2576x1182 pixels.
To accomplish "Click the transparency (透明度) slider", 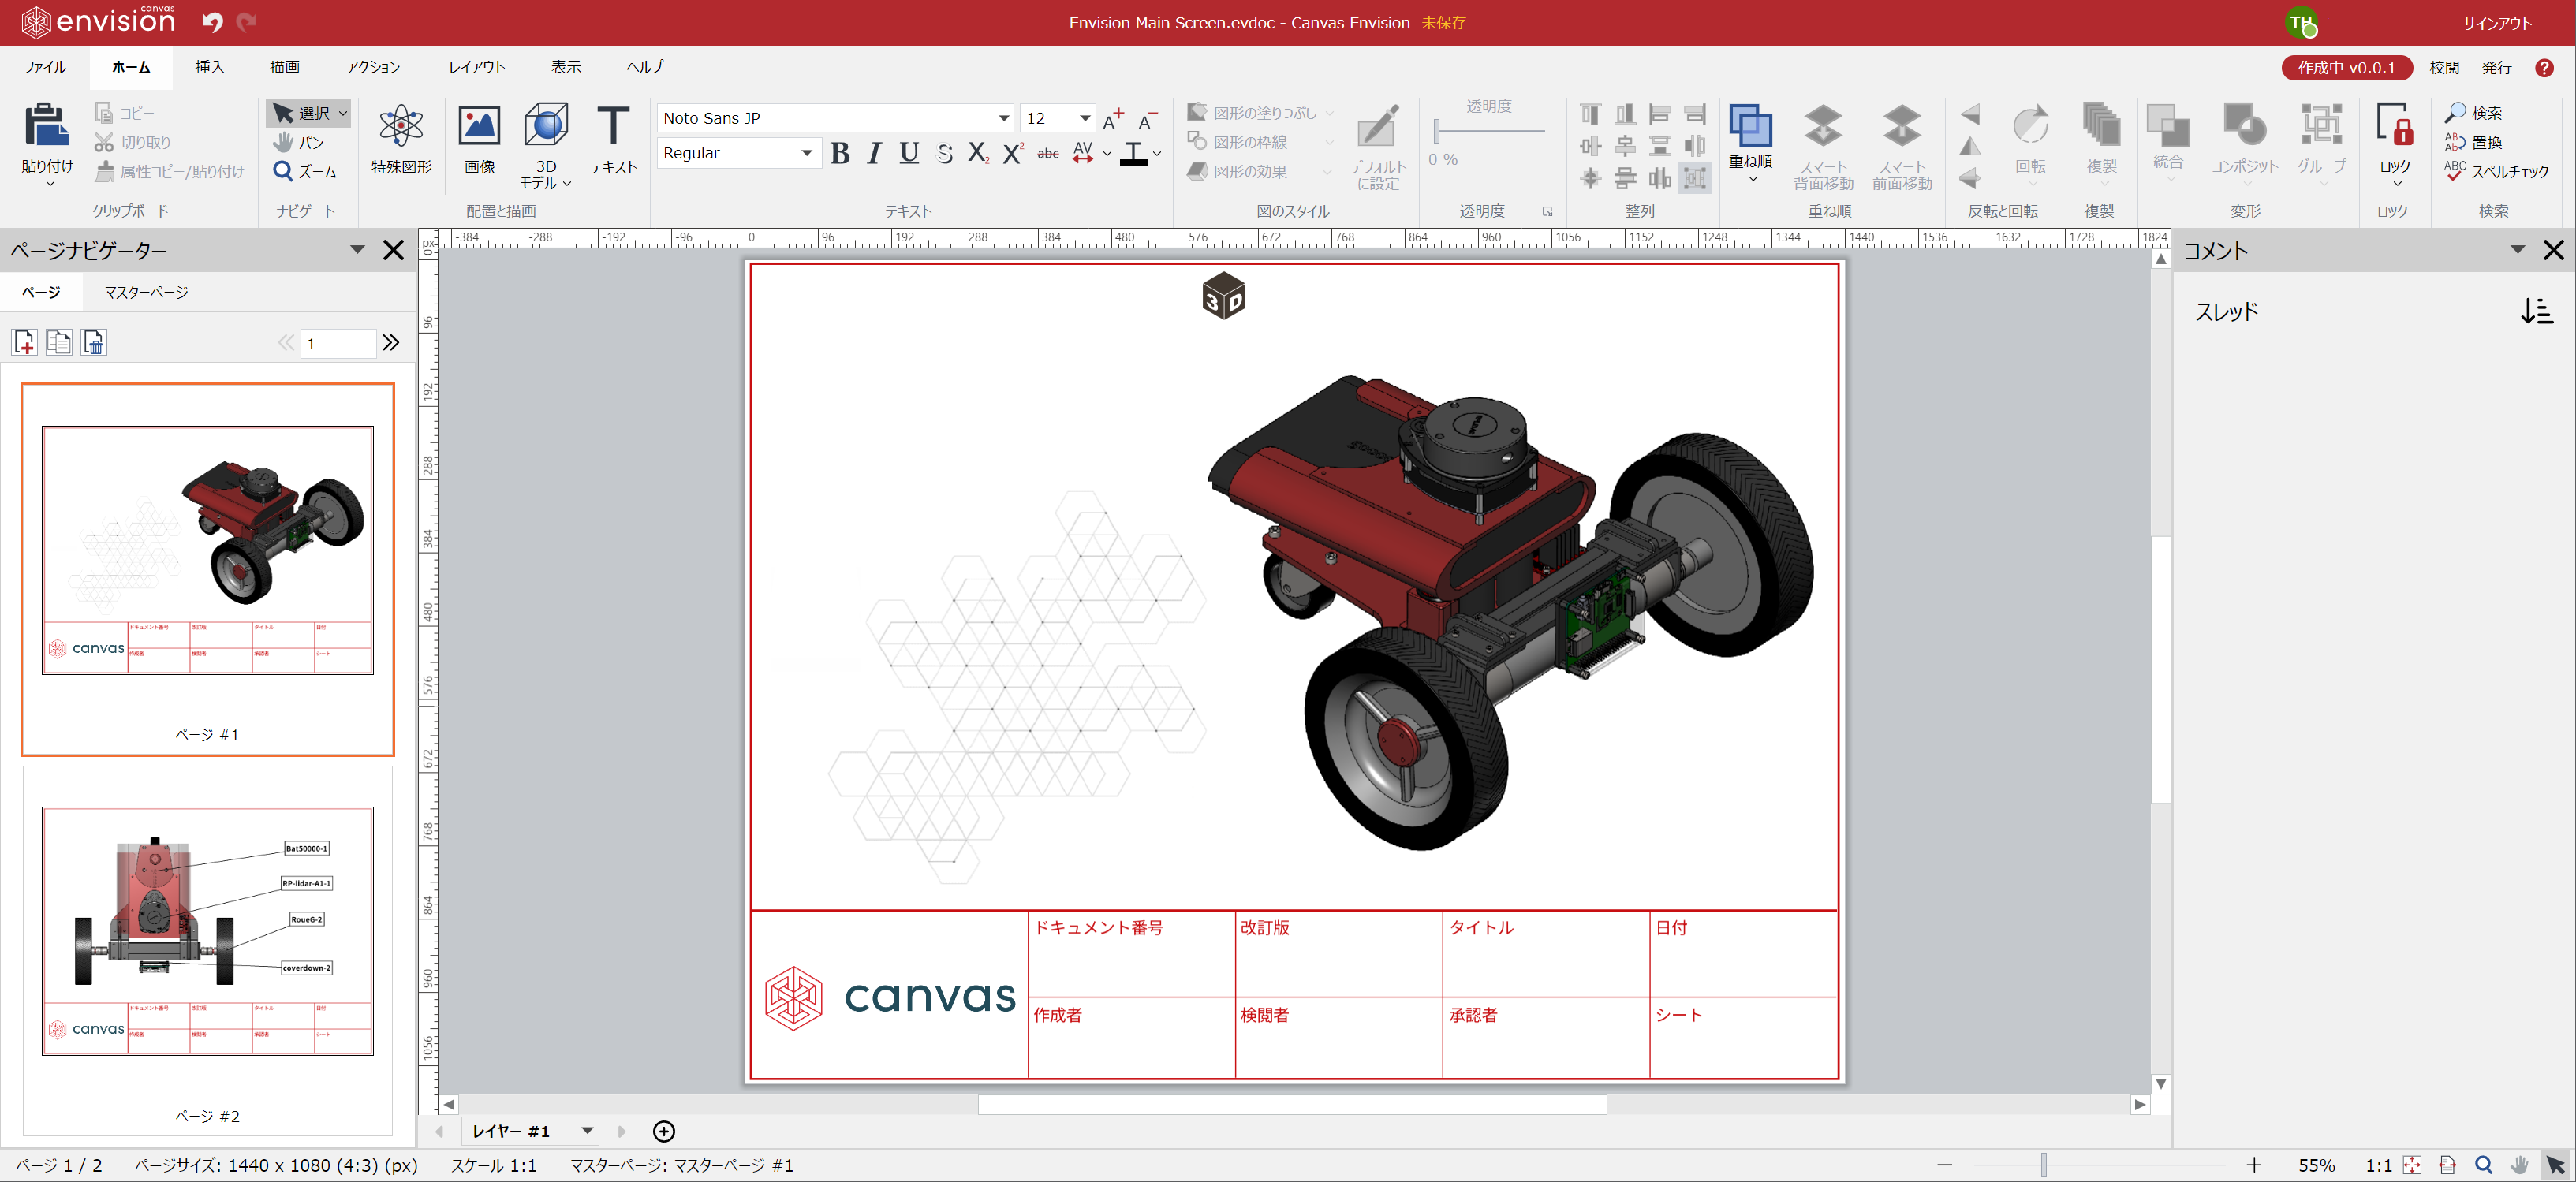I will (x=1489, y=130).
